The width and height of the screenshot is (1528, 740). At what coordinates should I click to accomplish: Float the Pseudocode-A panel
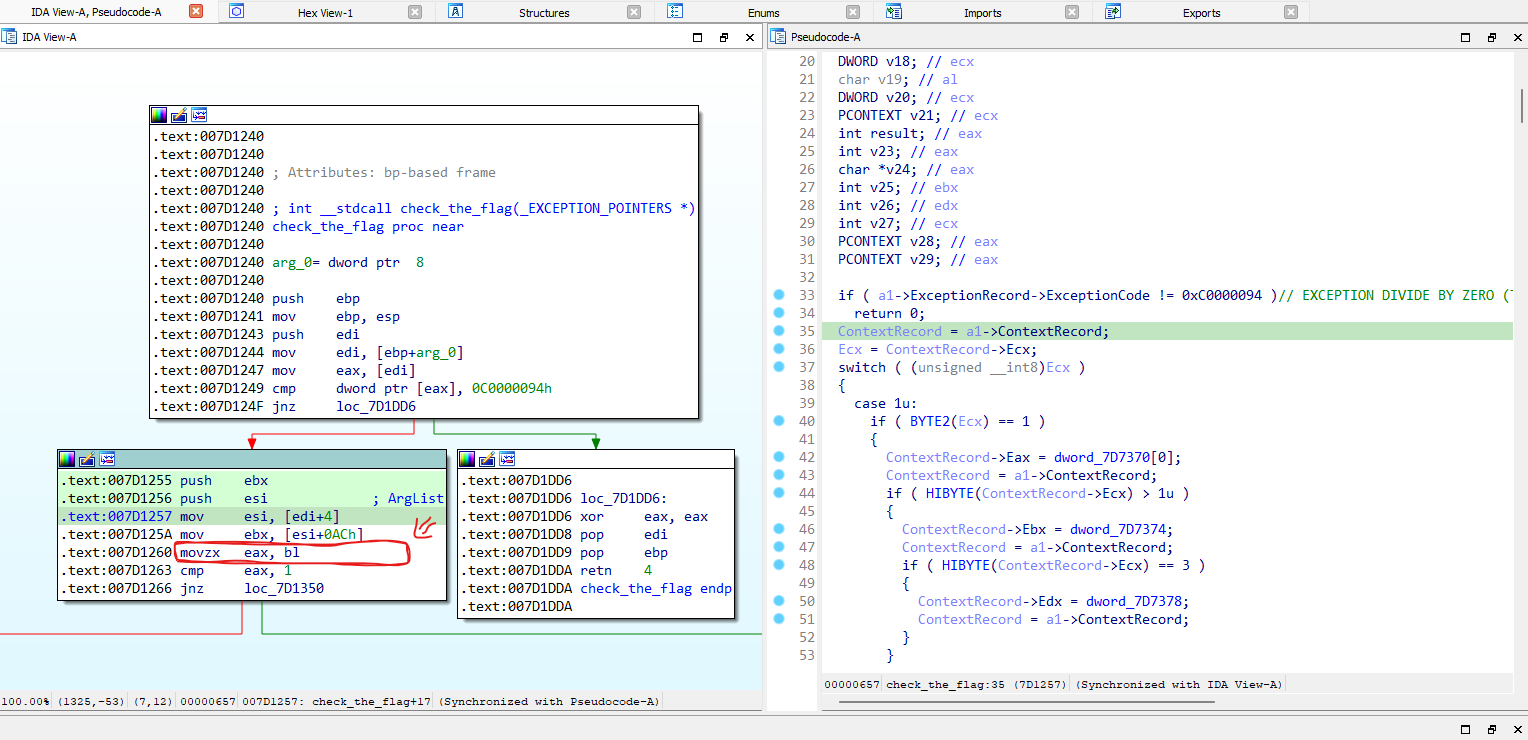point(1491,37)
